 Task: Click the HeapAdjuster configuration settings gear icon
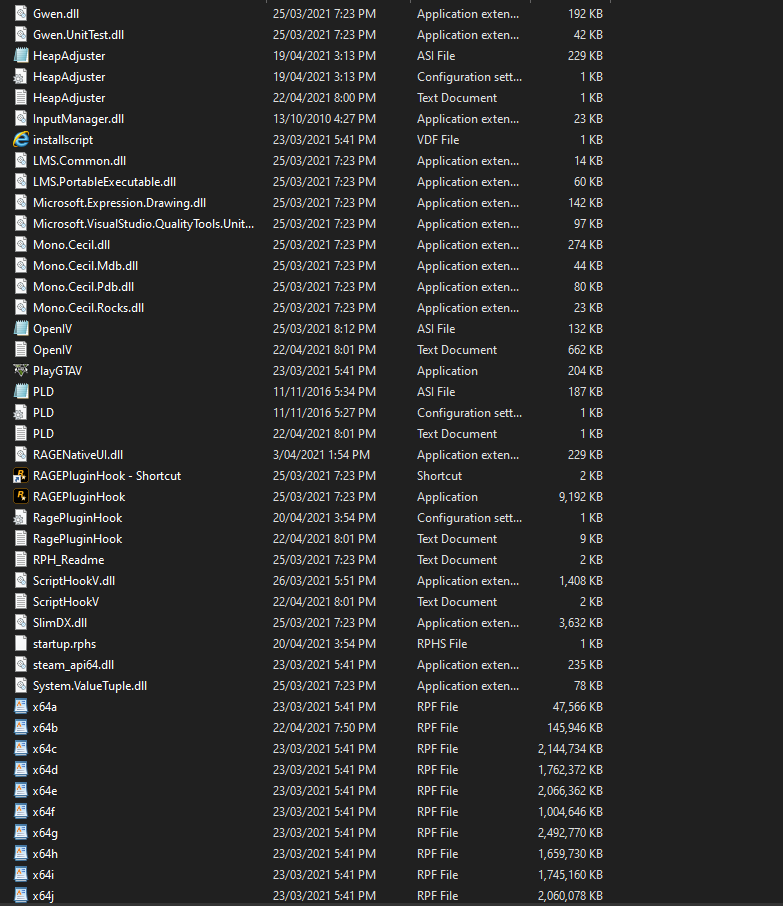click(21, 77)
